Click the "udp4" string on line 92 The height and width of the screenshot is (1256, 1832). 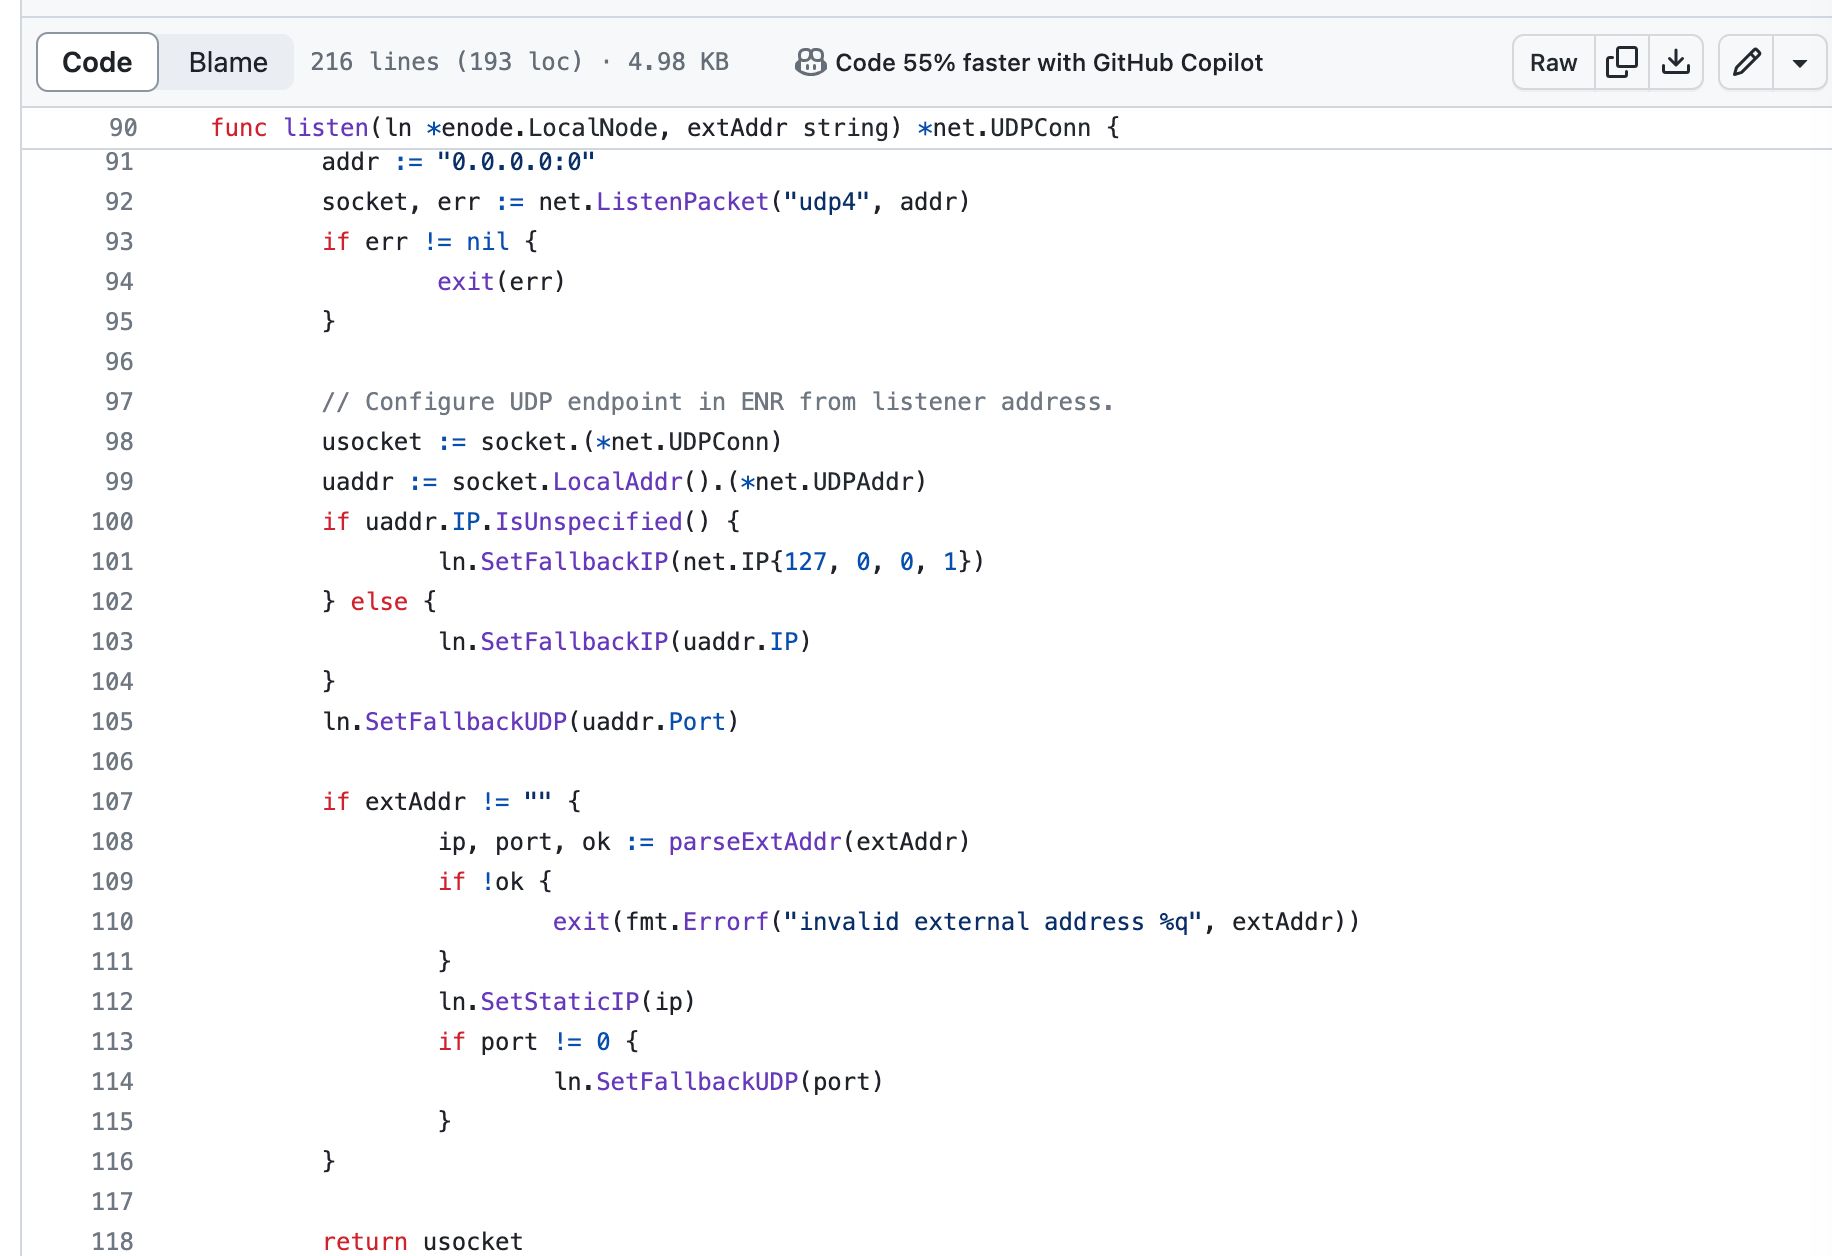[x=827, y=202]
